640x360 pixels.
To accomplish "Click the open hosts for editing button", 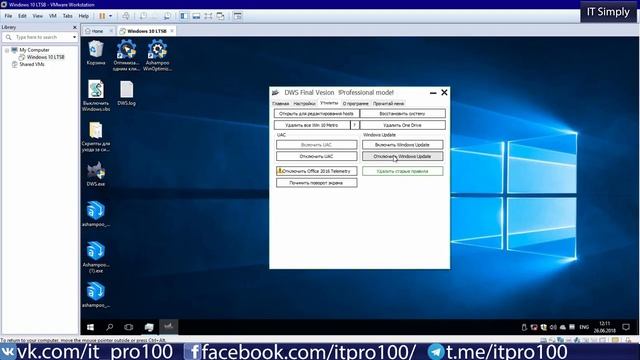I will 316,113.
